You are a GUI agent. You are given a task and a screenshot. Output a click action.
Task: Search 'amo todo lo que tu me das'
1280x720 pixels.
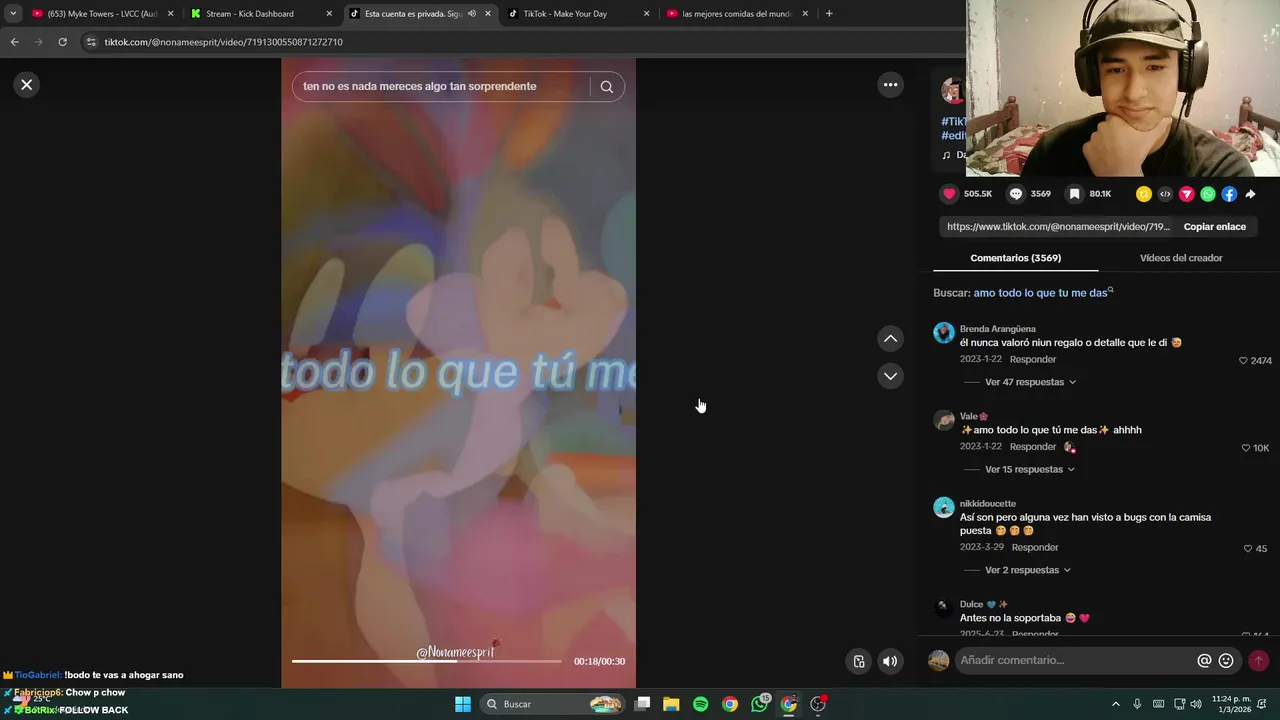1043,293
